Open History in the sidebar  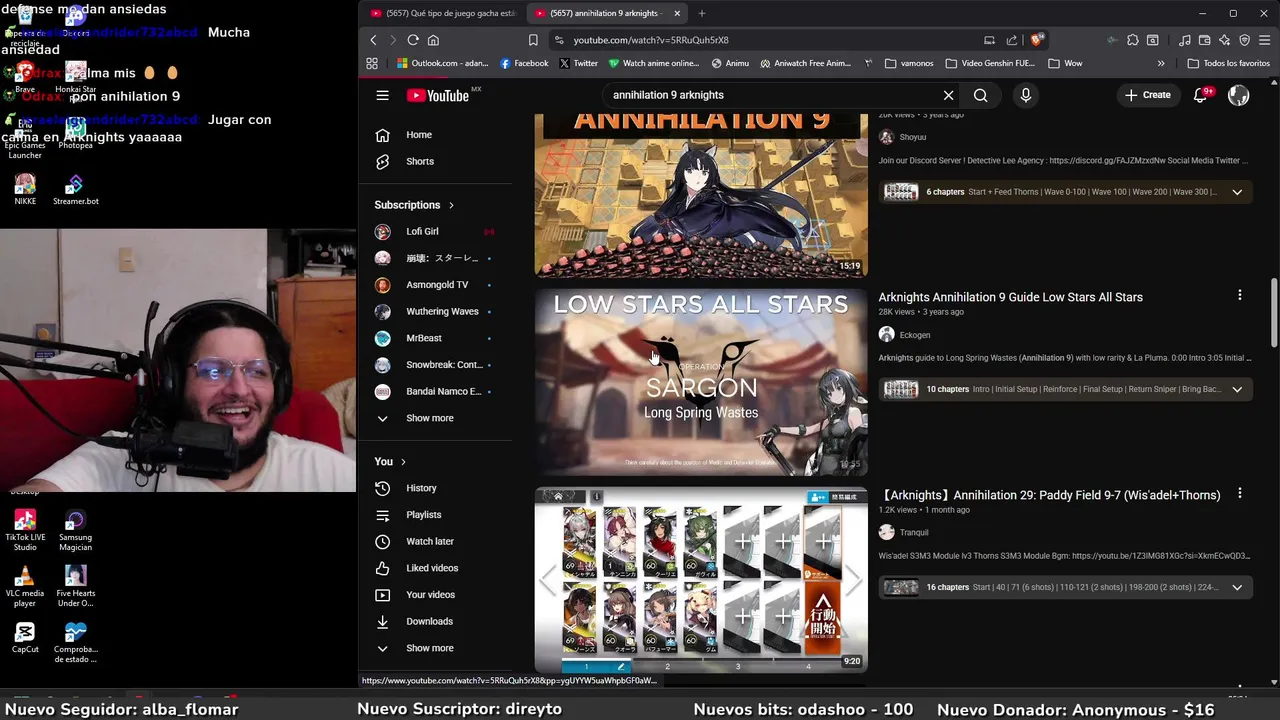tap(421, 488)
